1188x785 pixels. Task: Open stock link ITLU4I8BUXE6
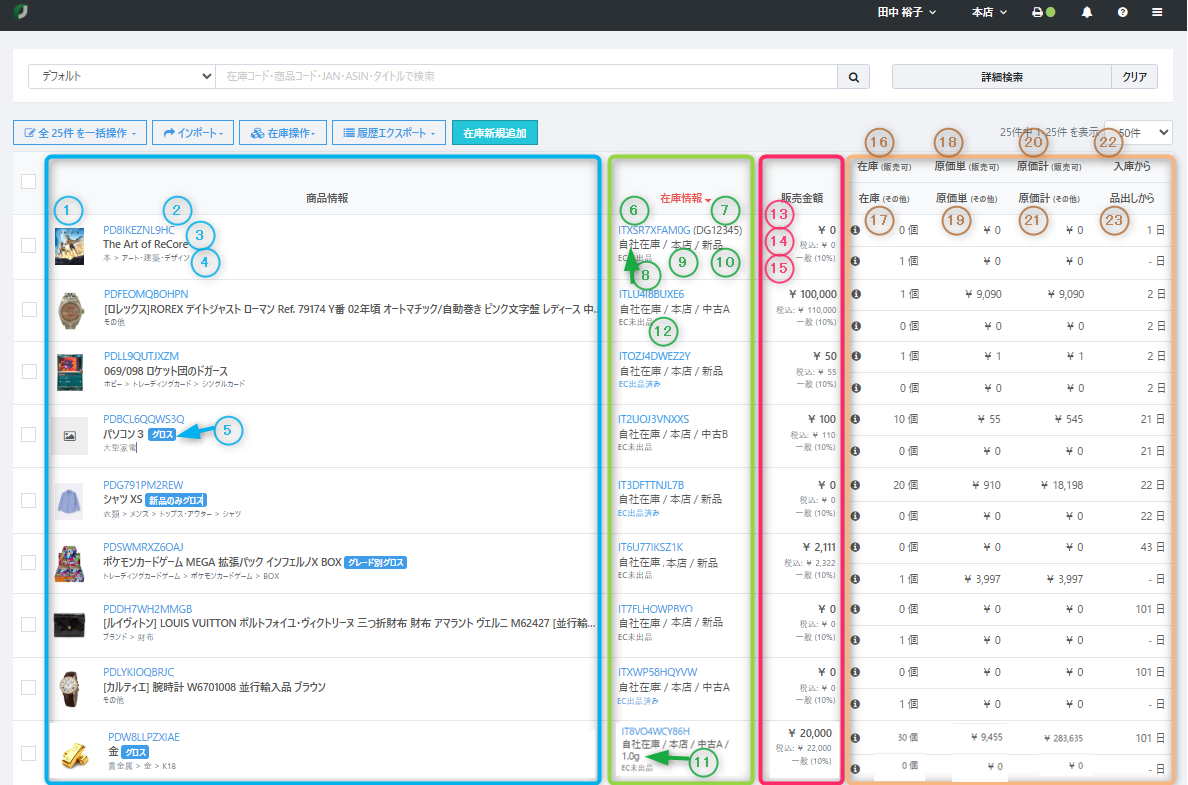(x=652, y=294)
